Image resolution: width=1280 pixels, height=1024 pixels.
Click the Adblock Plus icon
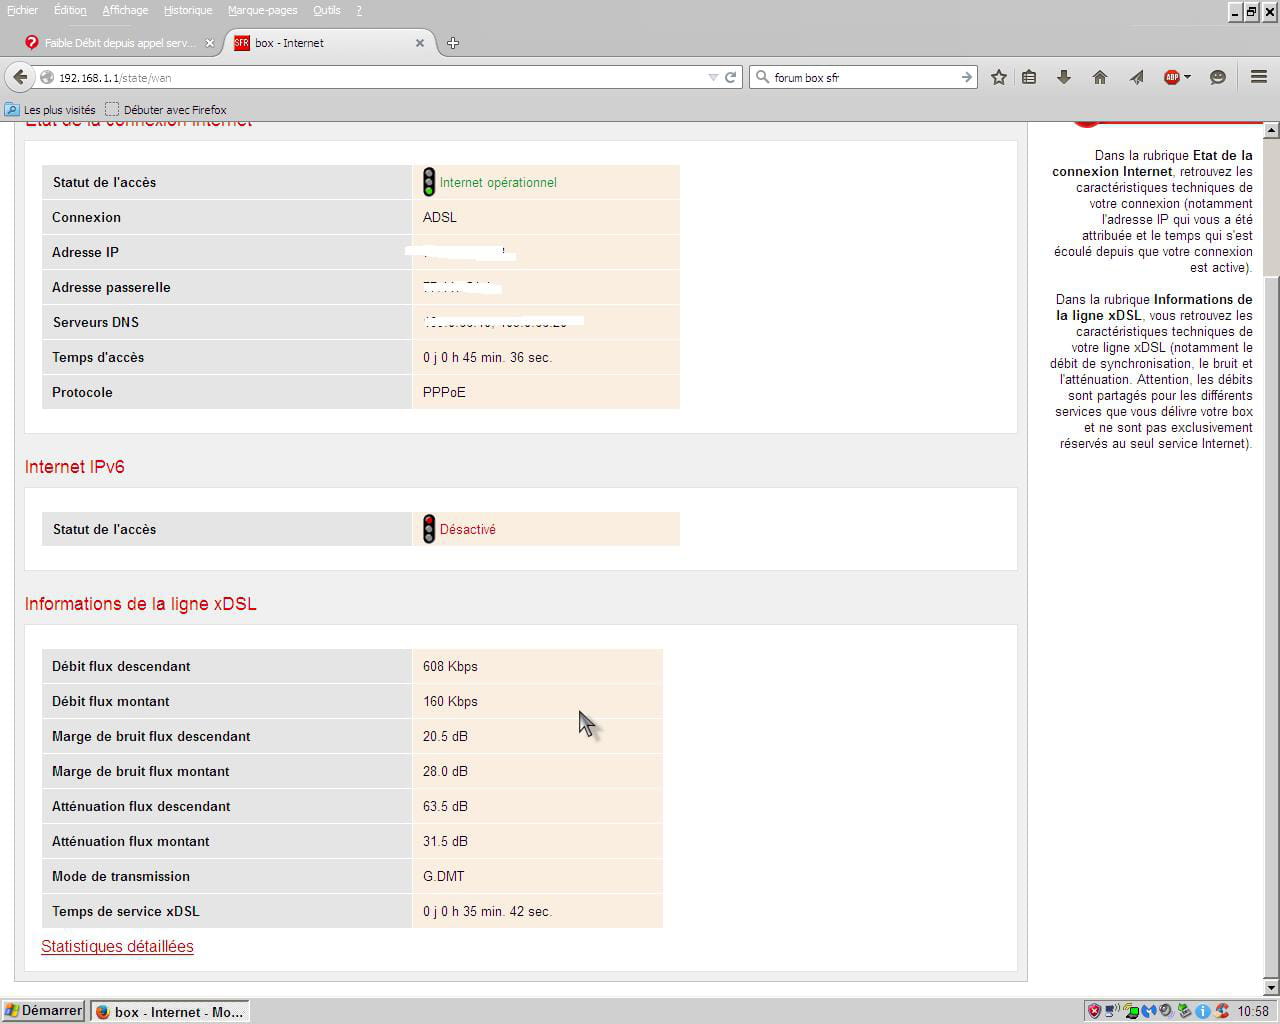[x=1171, y=77]
